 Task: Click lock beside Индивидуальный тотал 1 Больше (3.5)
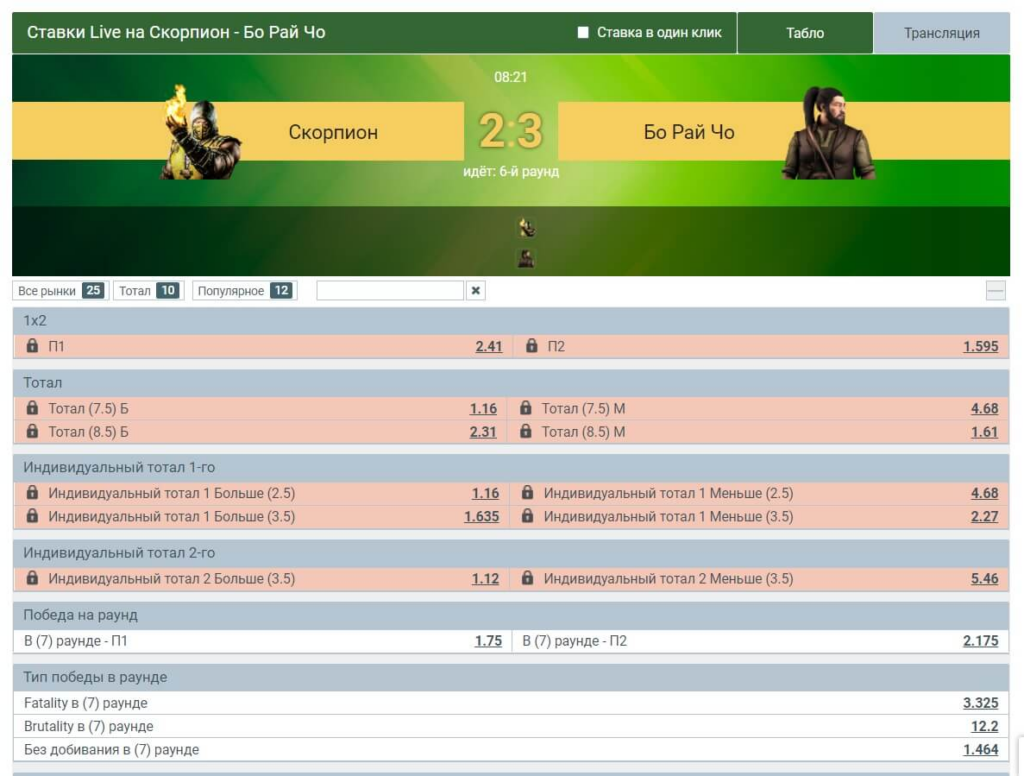click(32, 516)
